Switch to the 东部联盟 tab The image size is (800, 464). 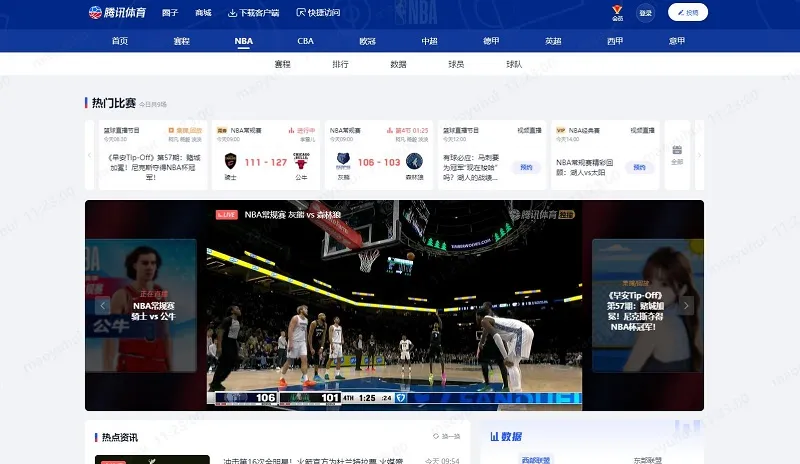click(647, 460)
